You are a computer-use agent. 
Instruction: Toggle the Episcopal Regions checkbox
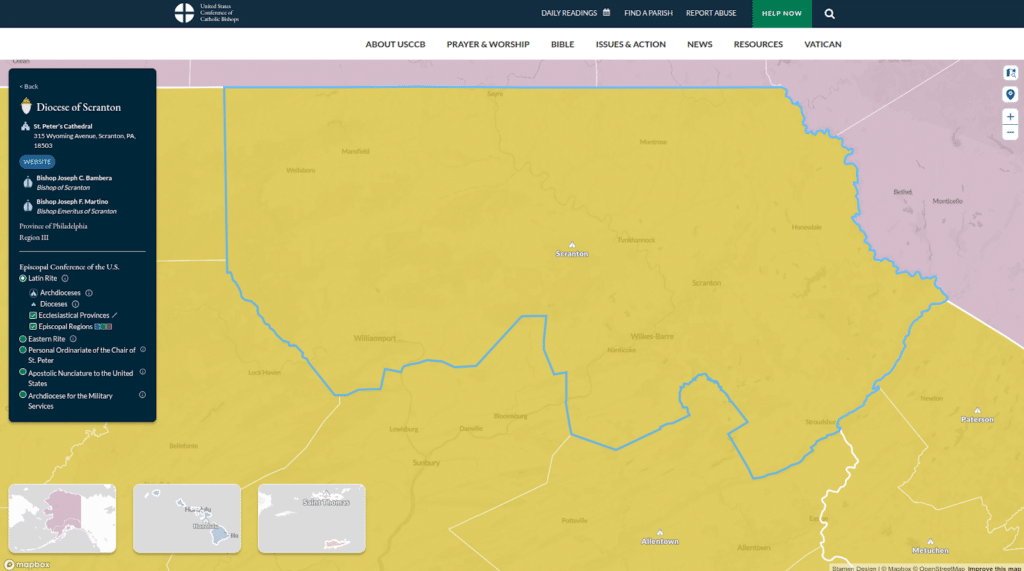pyautogui.click(x=33, y=327)
